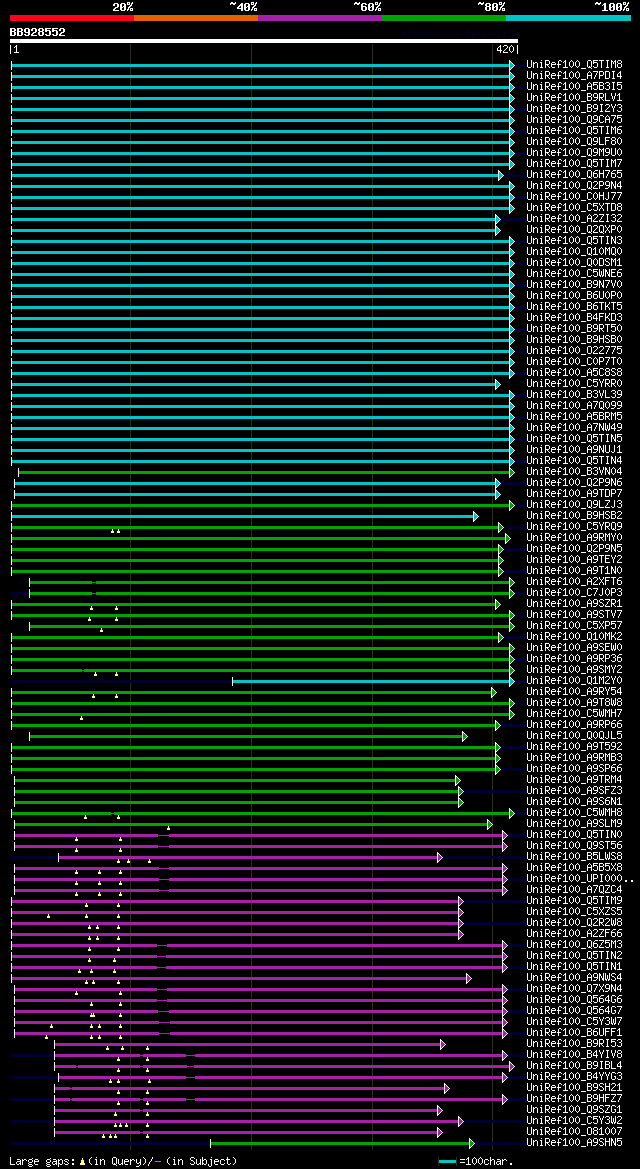Open the UniRef100_B6TKT5 hit
Image resolution: width=640 pixels, height=1169 pixels.
pyautogui.click(x=574, y=306)
